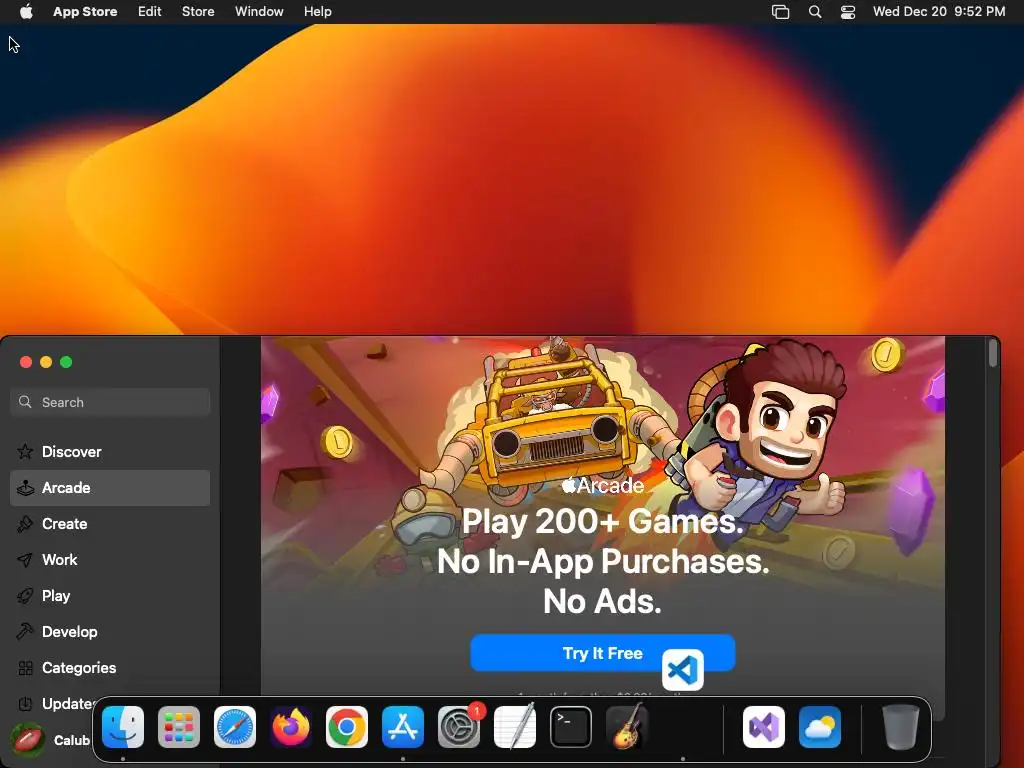Open the Window menu
Viewport: 1024px width, 768px height.
(259, 12)
